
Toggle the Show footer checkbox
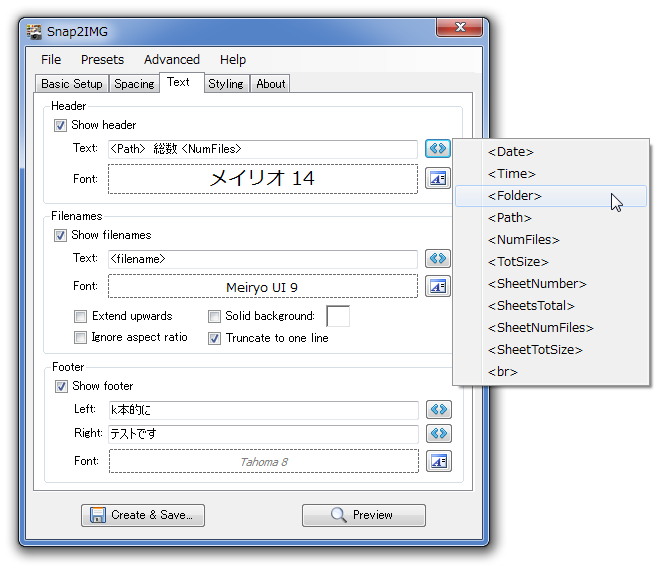(x=61, y=386)
